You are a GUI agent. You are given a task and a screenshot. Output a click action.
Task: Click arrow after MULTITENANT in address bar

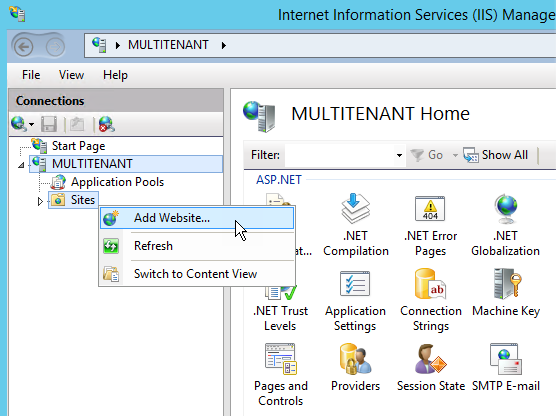(x=224, y=45)
